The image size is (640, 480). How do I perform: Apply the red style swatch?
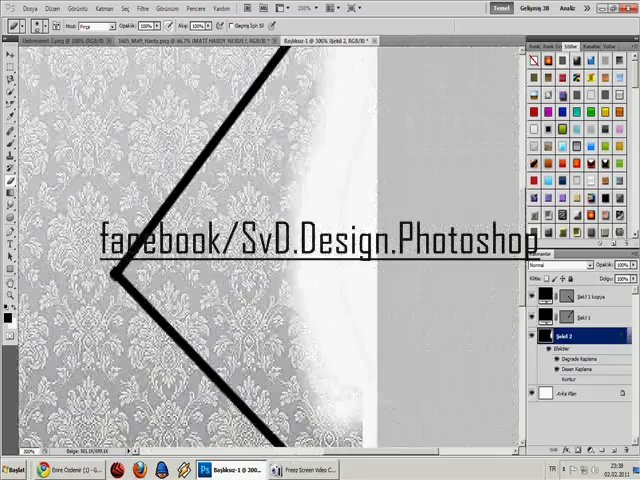tap(534, 112)
